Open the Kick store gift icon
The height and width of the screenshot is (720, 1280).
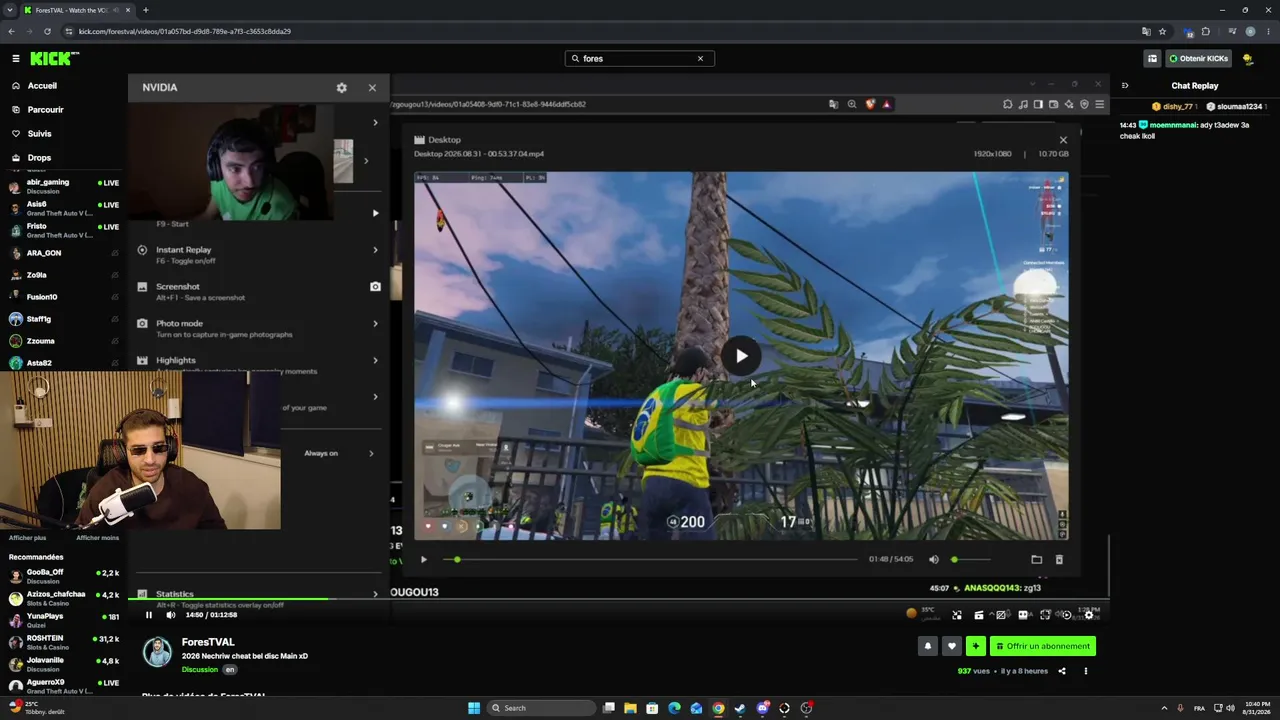point(1152,59)
